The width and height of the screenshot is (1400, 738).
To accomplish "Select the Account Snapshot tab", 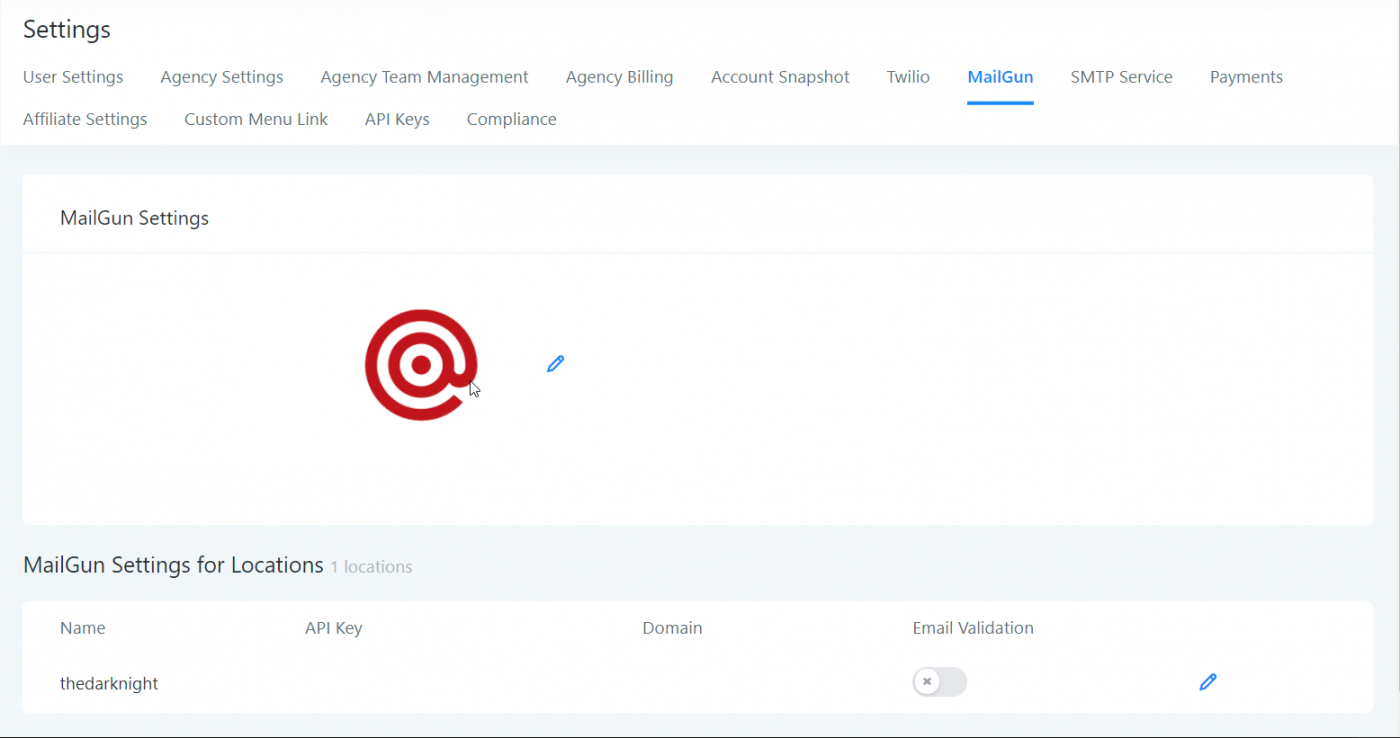I will pos(780,77).
